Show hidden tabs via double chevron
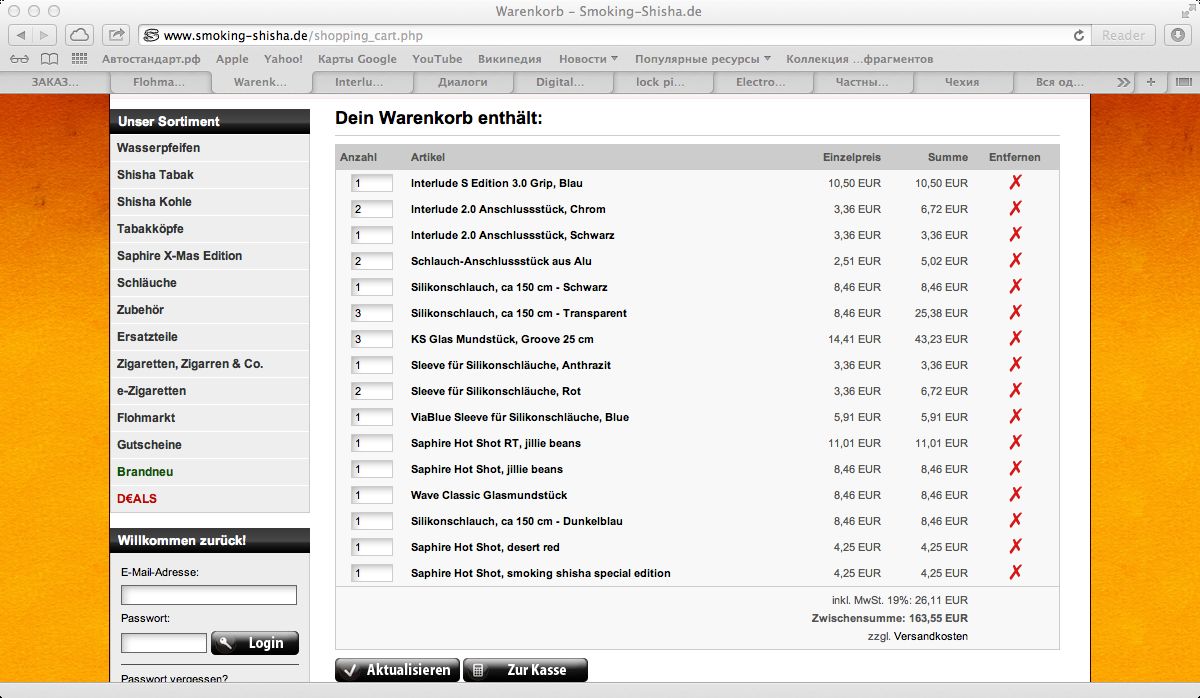 coord(1124,82)
